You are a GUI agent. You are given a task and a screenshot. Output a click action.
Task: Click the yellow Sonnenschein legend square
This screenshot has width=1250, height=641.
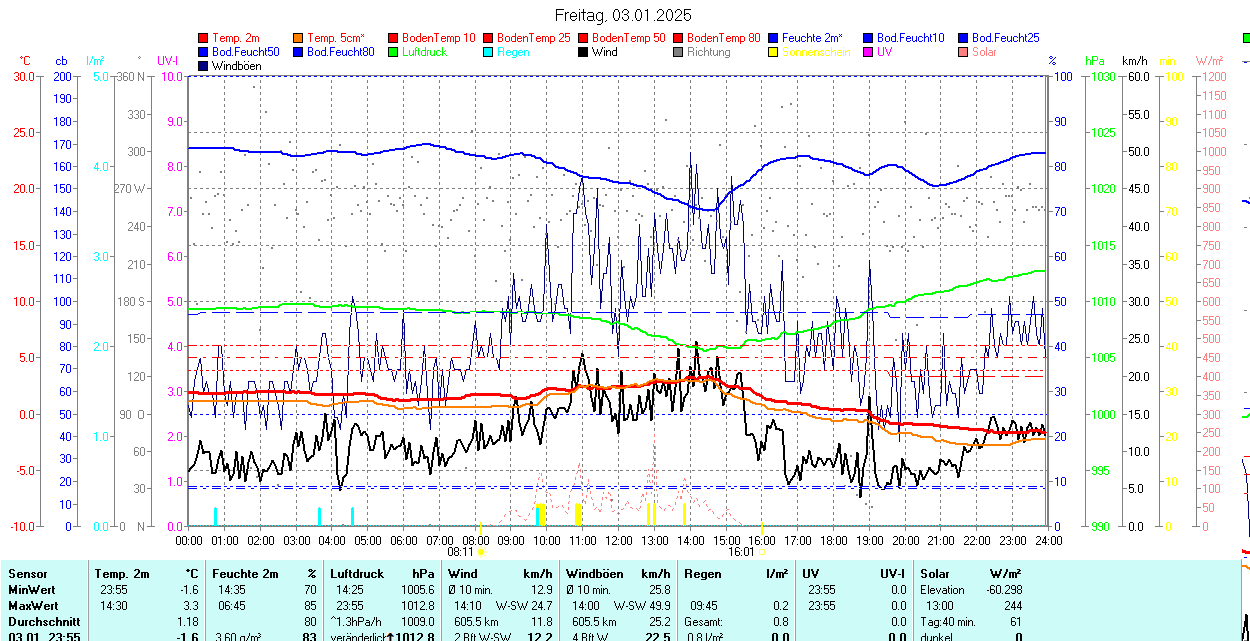774,52
